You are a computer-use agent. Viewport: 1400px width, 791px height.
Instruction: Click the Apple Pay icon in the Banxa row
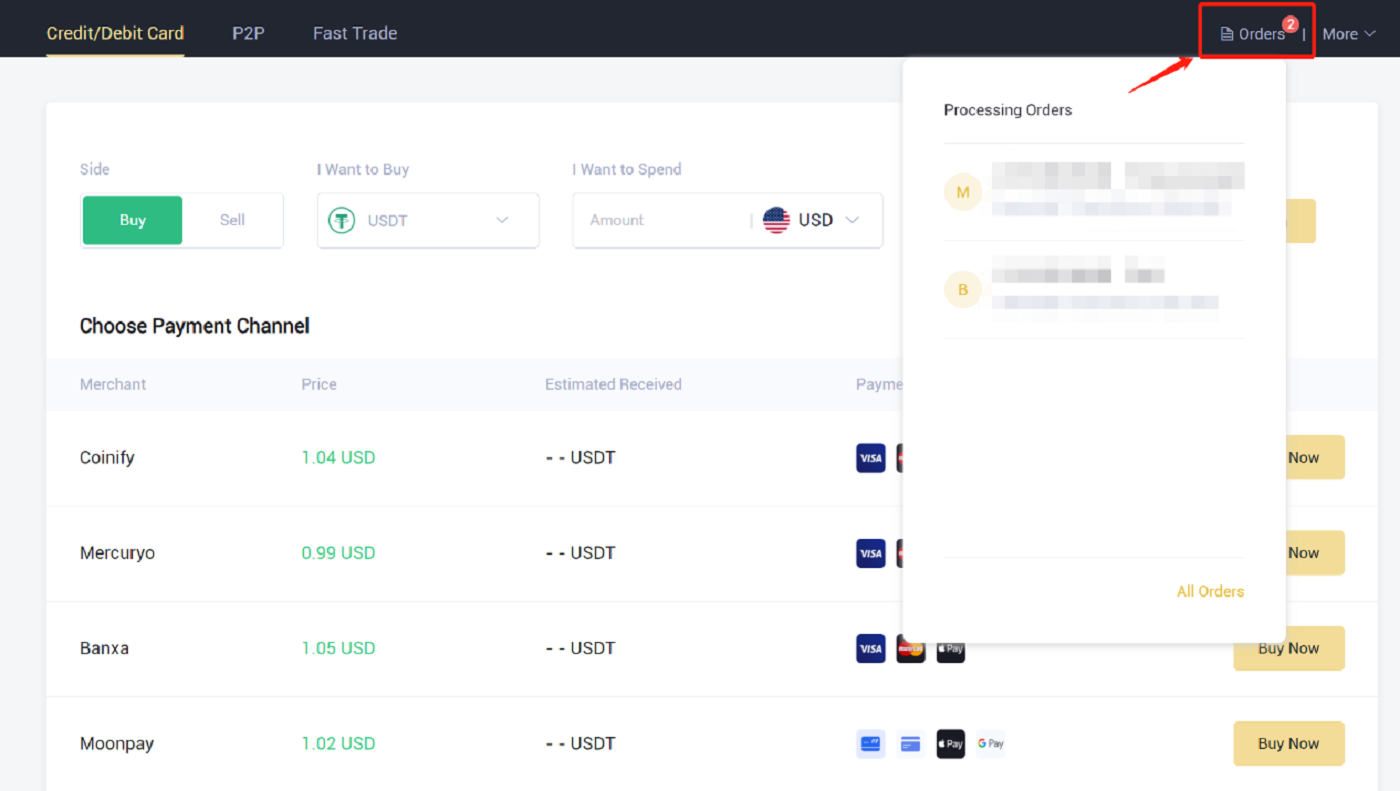[949, 648]
